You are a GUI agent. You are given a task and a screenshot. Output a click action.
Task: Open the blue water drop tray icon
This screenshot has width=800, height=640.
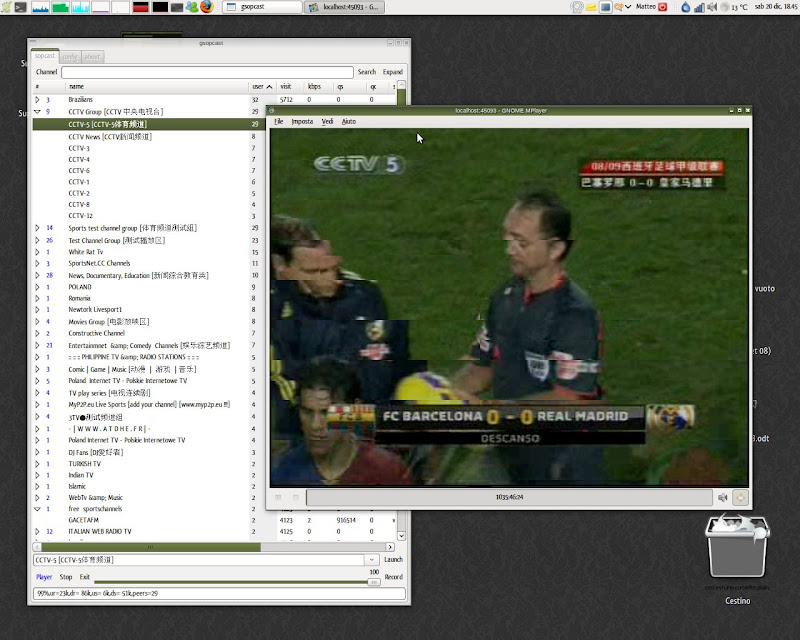click(x=686, y=7)
